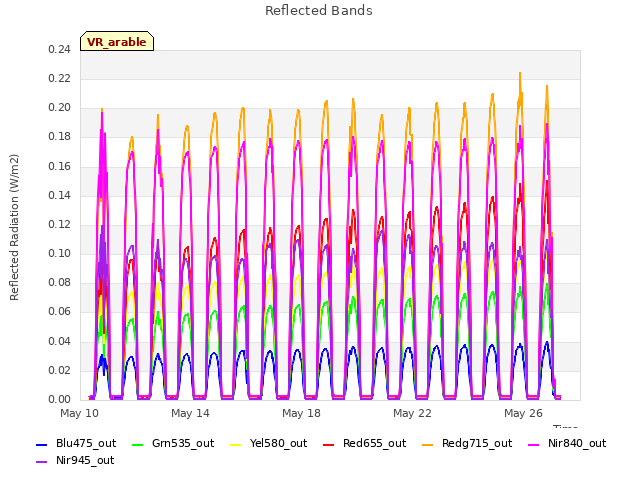Screen dimensions: 640x480
Task: Click the red Red655_out legend swatch
Action: pos(329,444)
